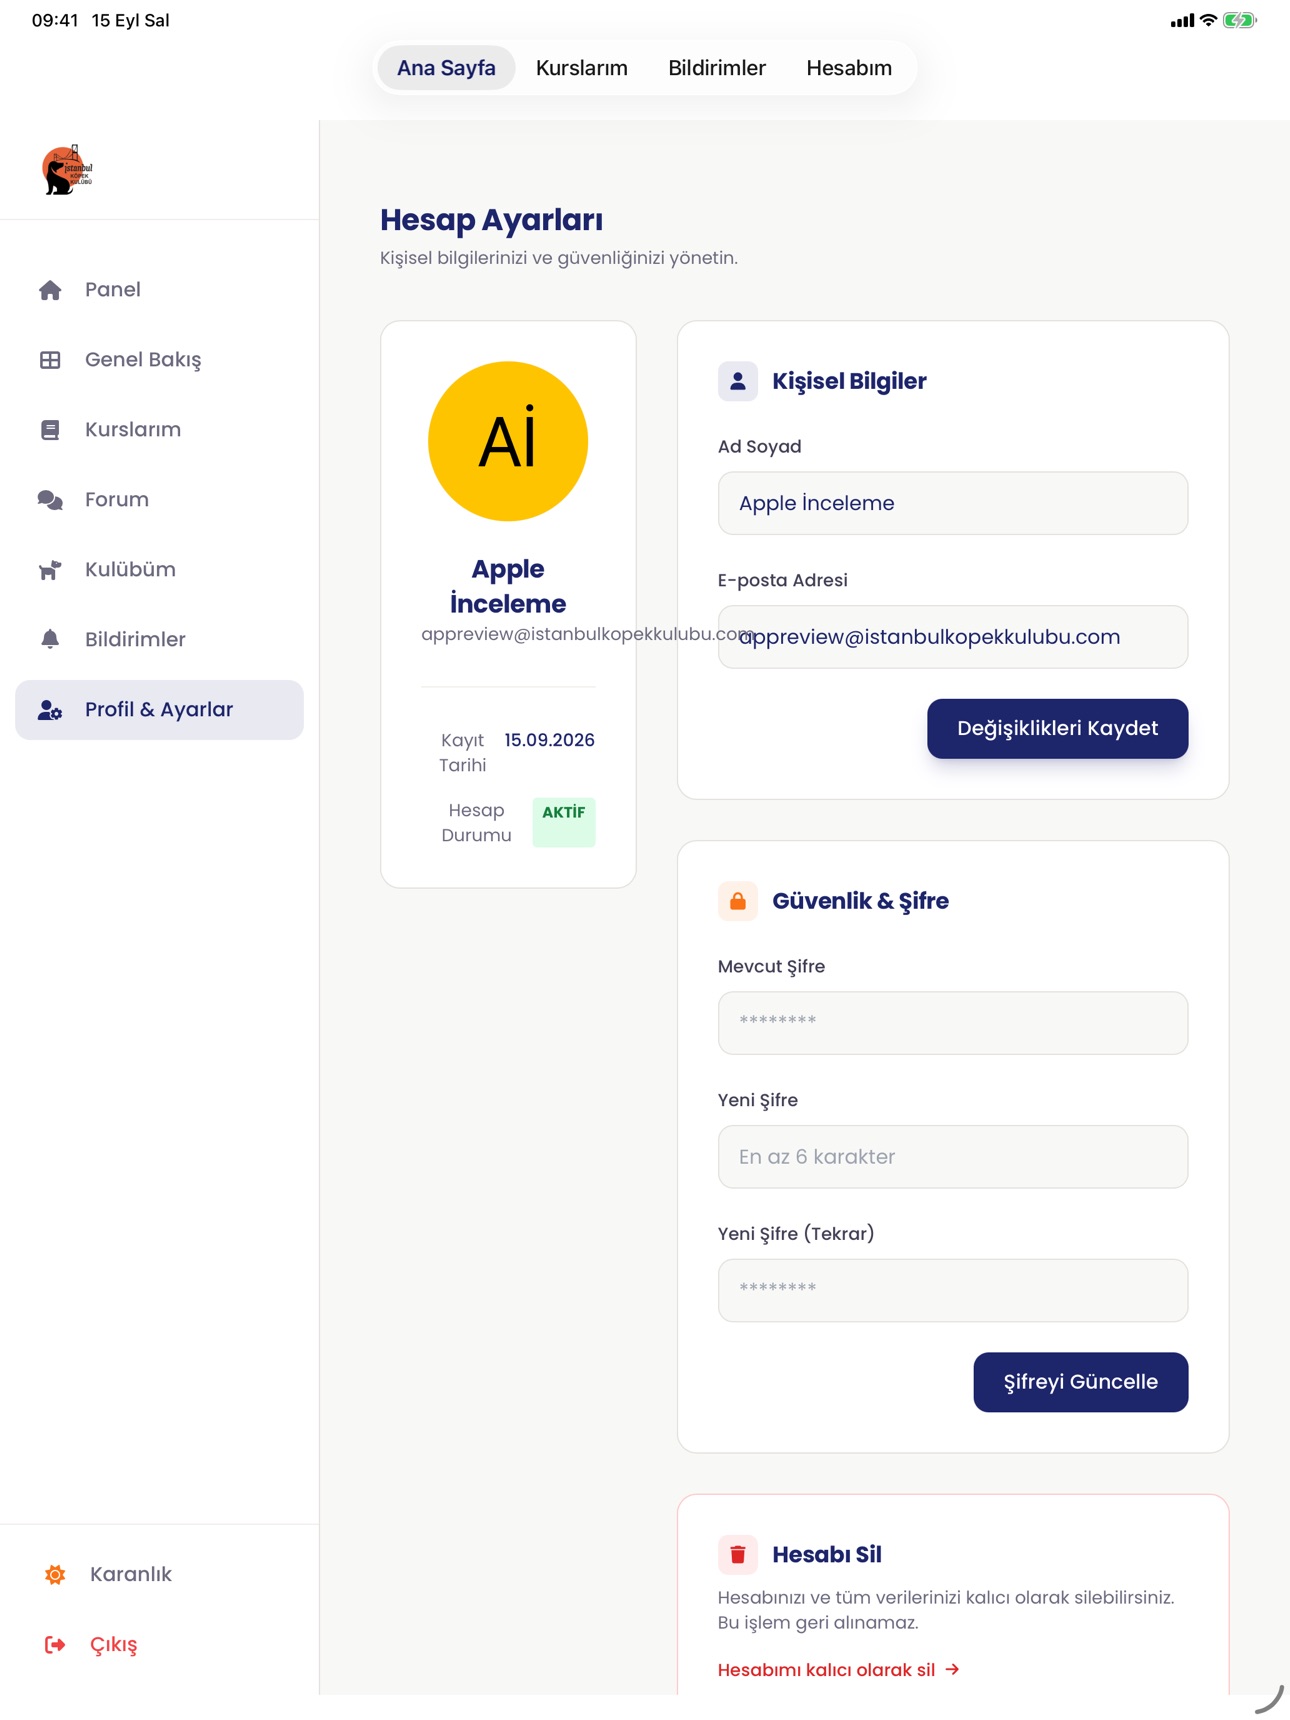Click the AKTİF status badge
The image size is (1290, 1720).
coord(564,822)
